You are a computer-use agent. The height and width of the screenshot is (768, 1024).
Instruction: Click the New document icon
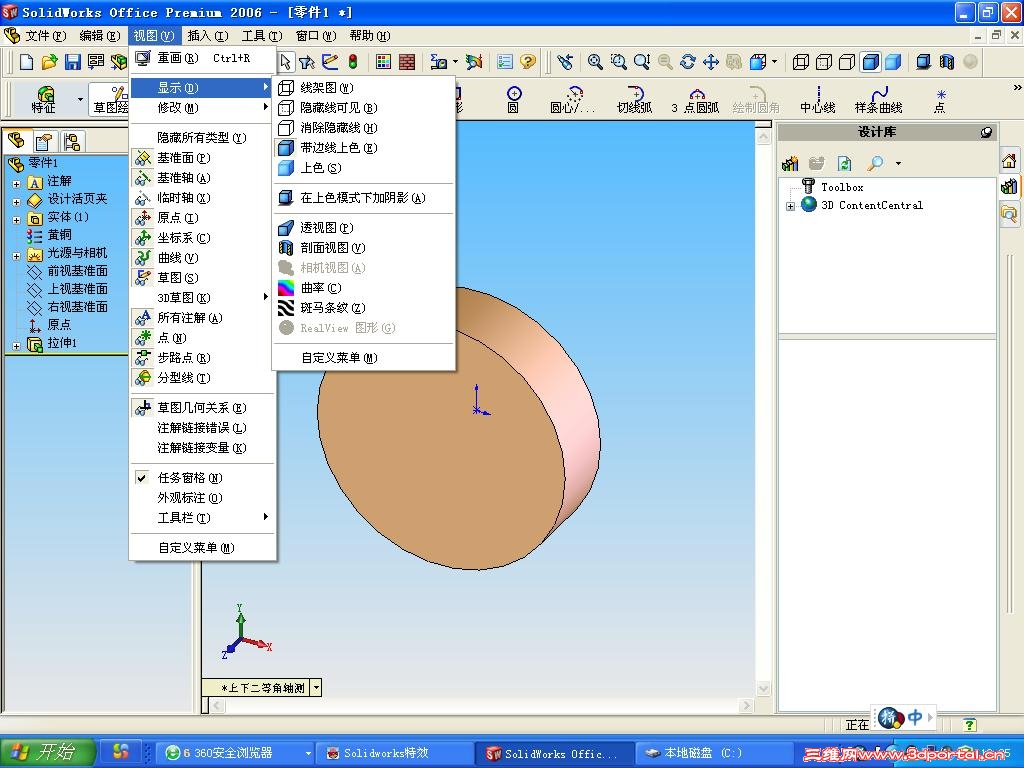pyautogui.click(x=27, y=62)
